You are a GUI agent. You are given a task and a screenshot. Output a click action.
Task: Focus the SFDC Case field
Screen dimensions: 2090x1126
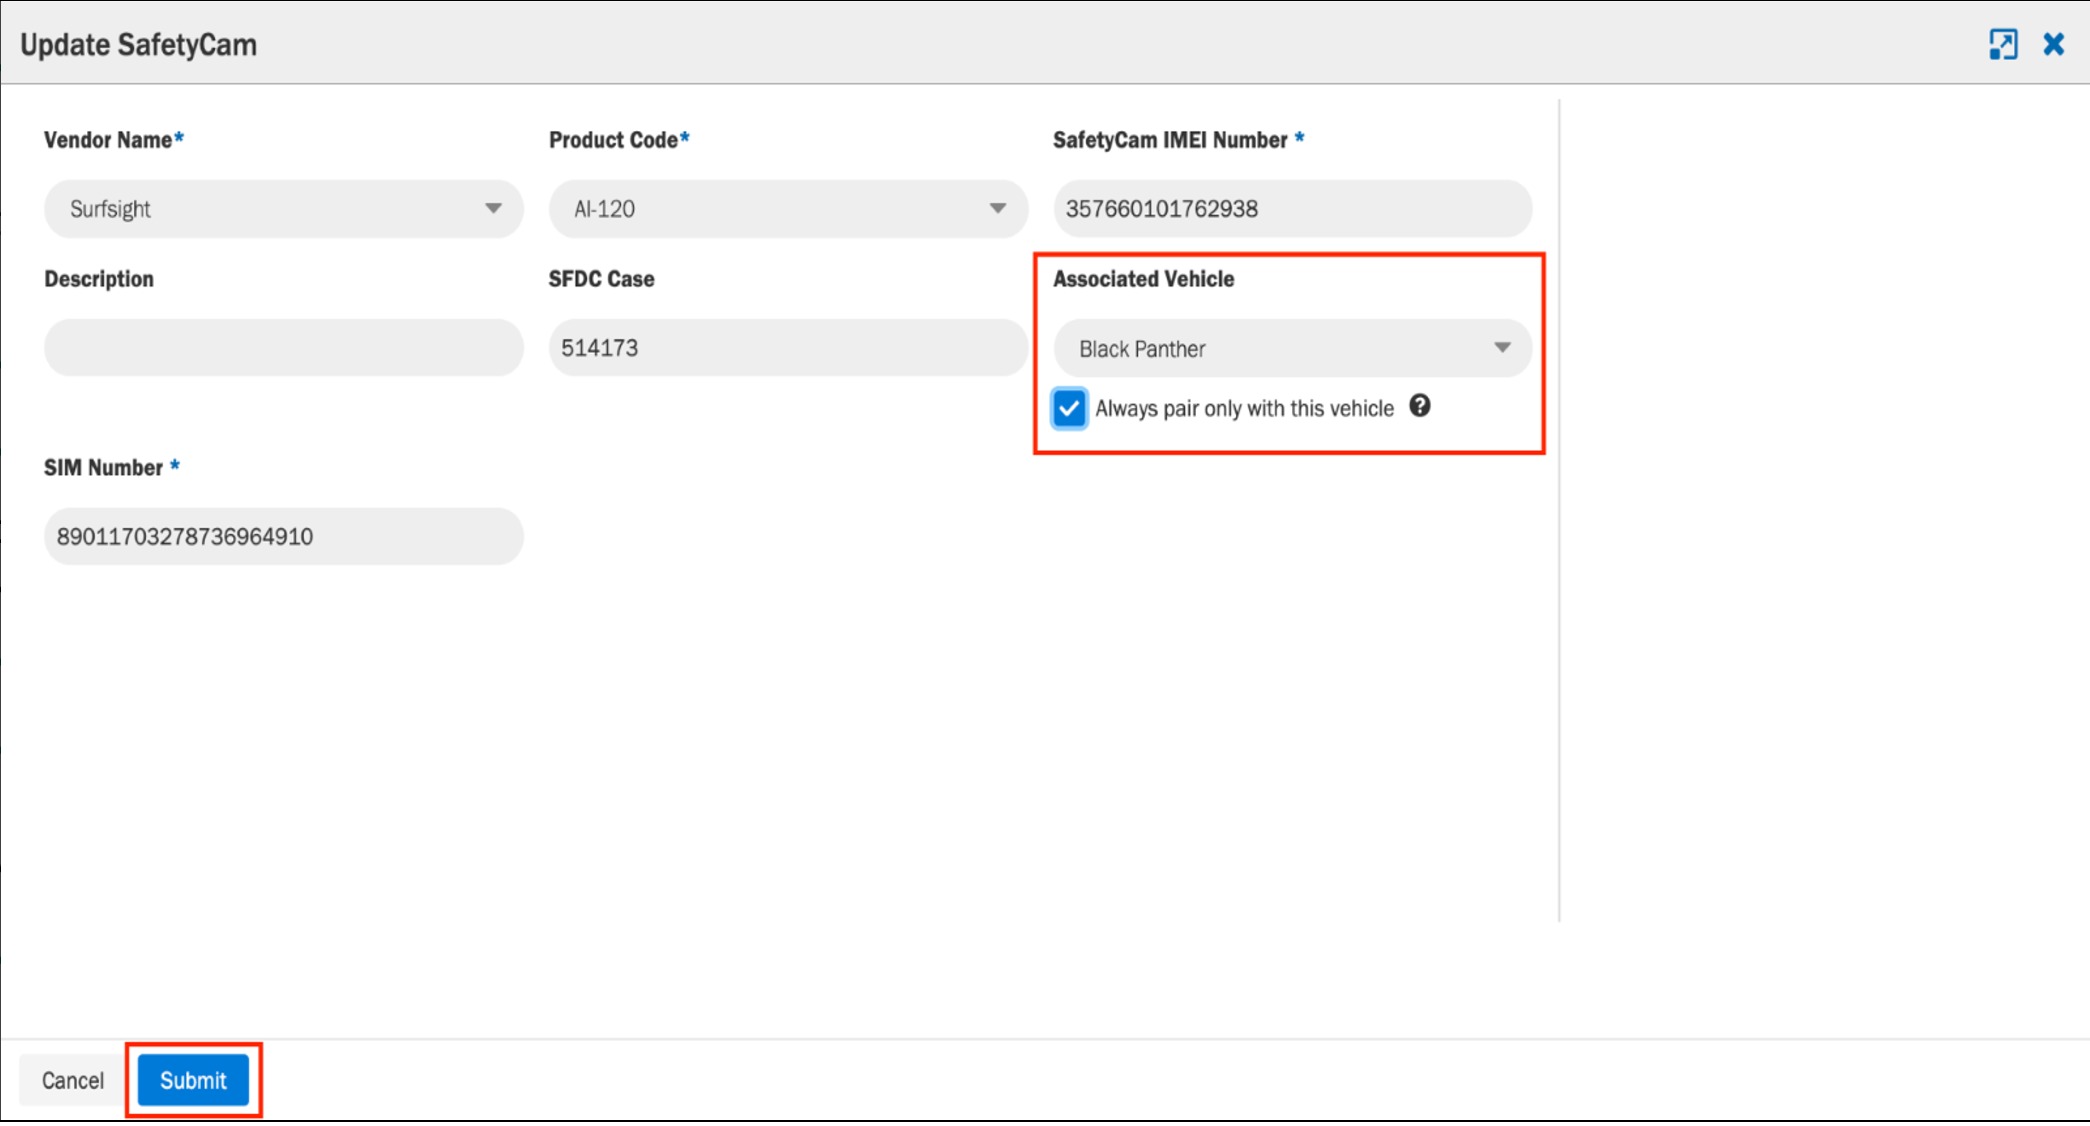tap(788, 348)
